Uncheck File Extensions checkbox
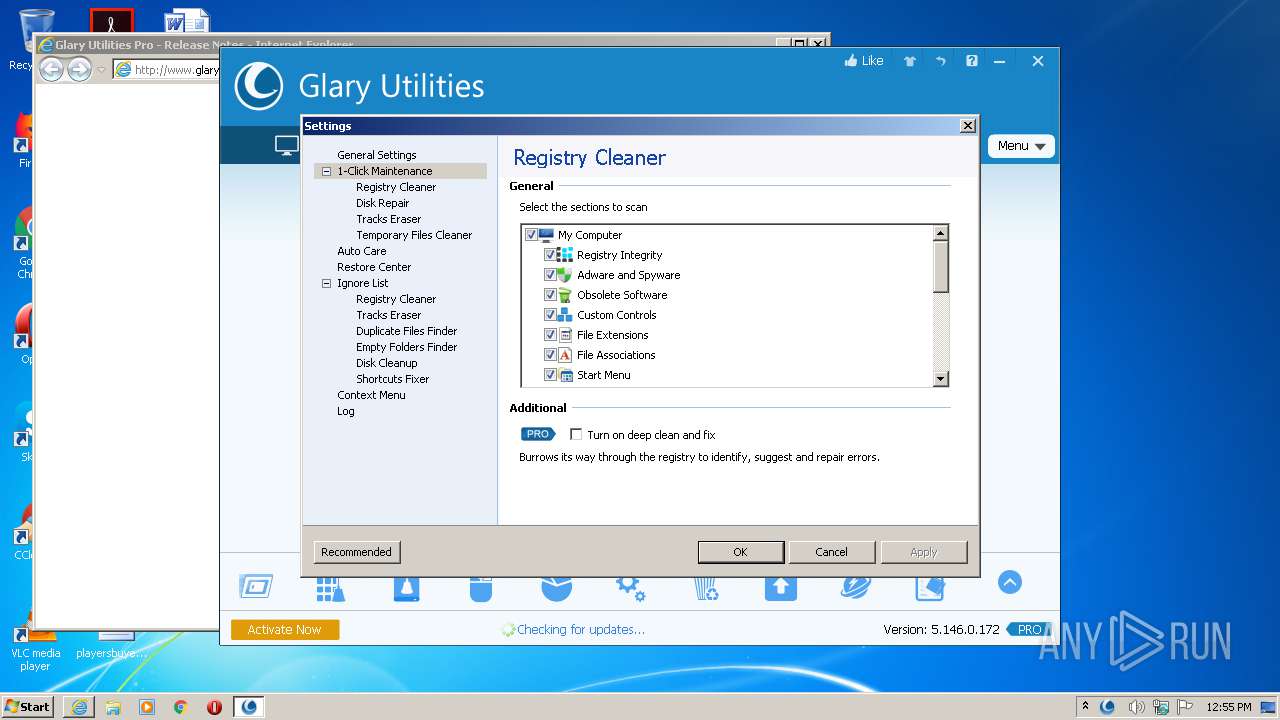 pyautogui.click(x=550, y=335)
